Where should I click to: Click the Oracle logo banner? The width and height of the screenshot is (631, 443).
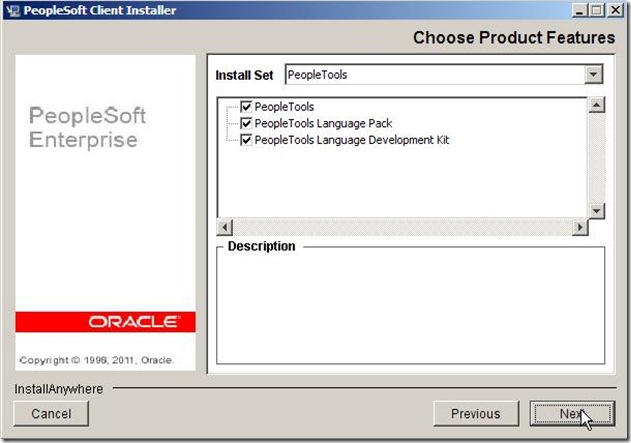(106, 322)
